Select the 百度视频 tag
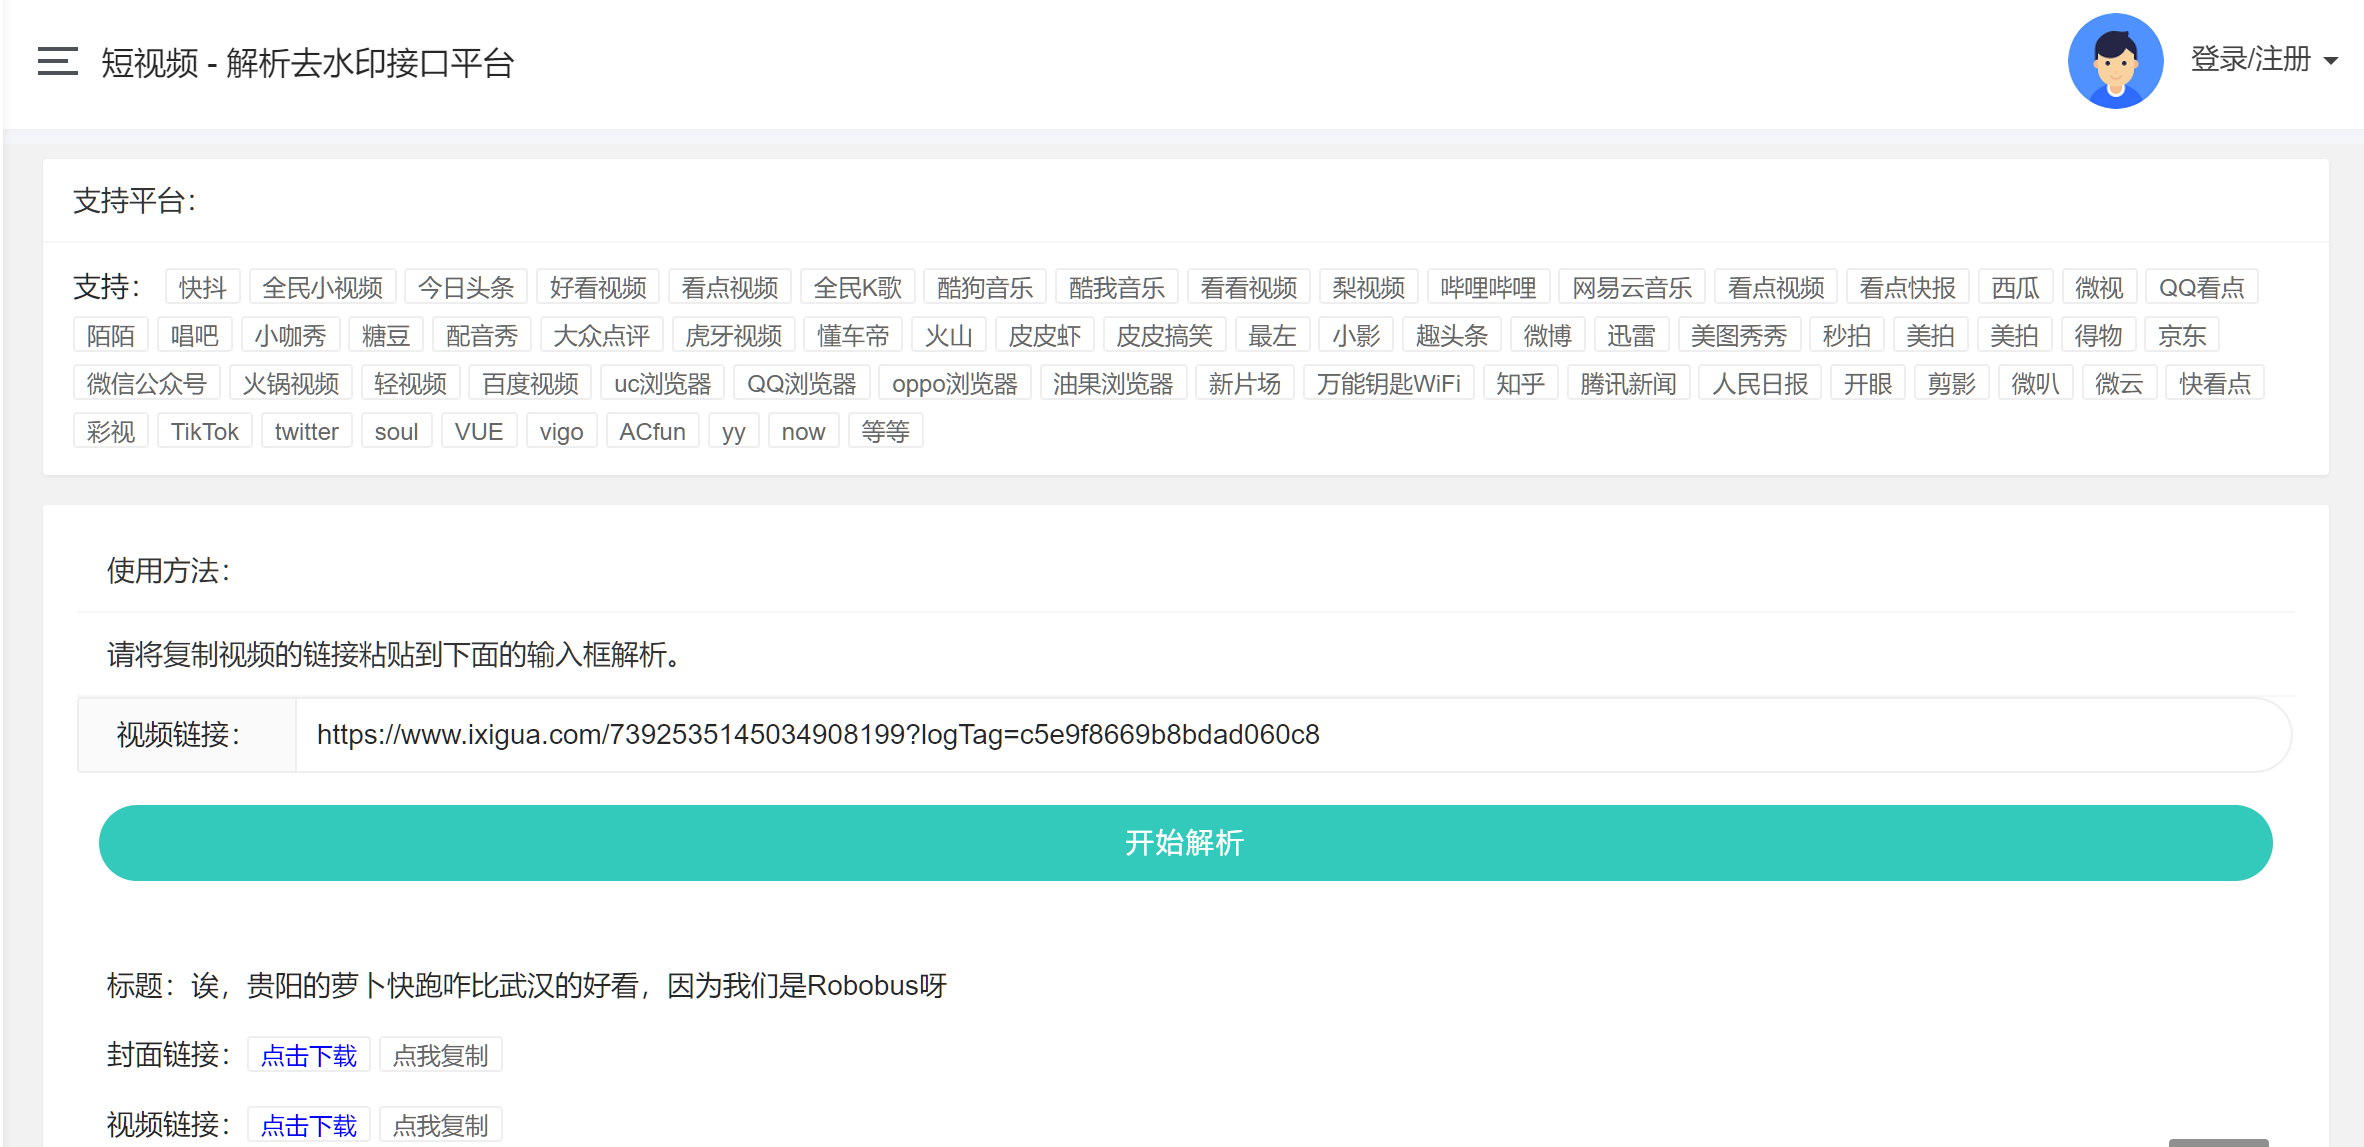2364x1147 pixels. (531, 383)
